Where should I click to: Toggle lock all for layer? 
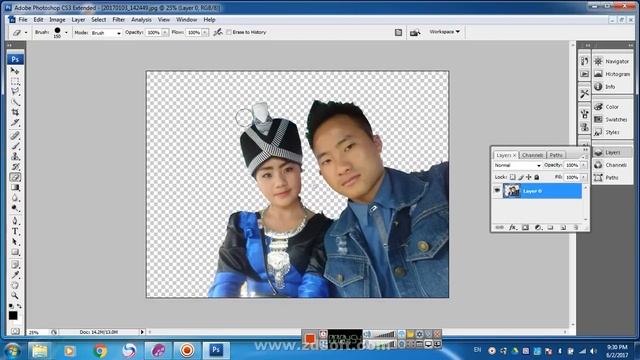click(537, 177)
